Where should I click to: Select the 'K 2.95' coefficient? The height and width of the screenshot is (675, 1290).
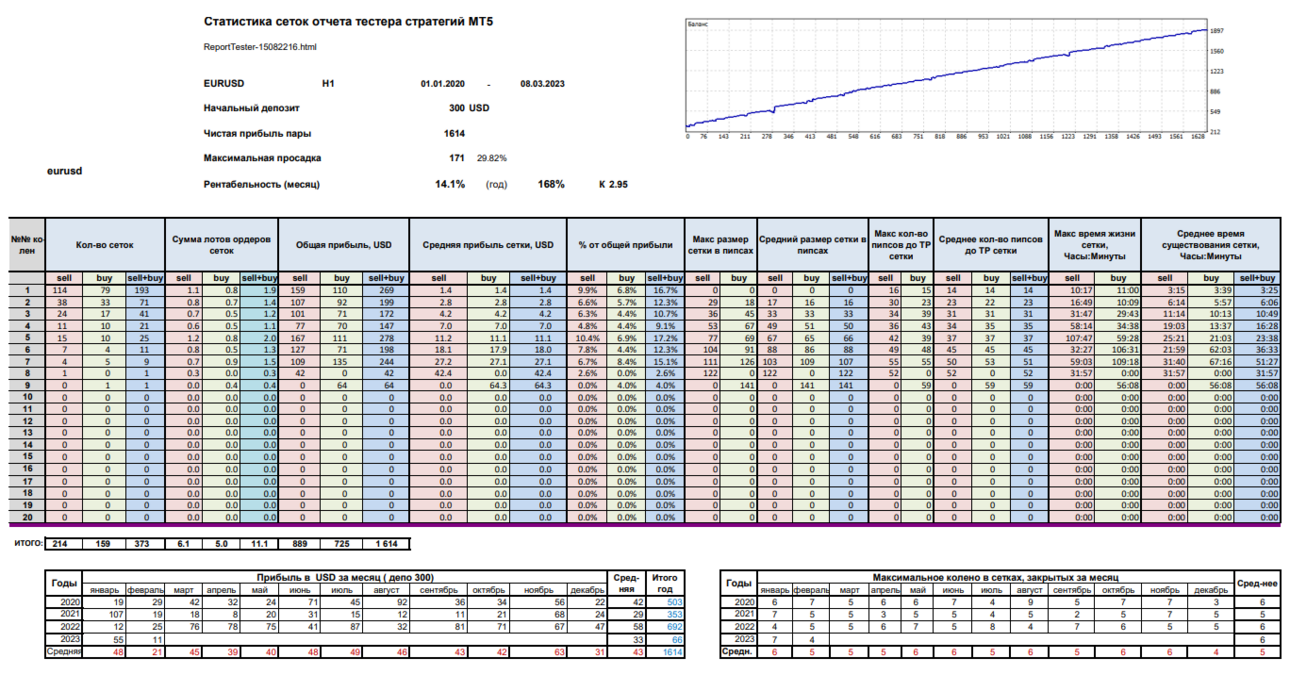(613, 184)
